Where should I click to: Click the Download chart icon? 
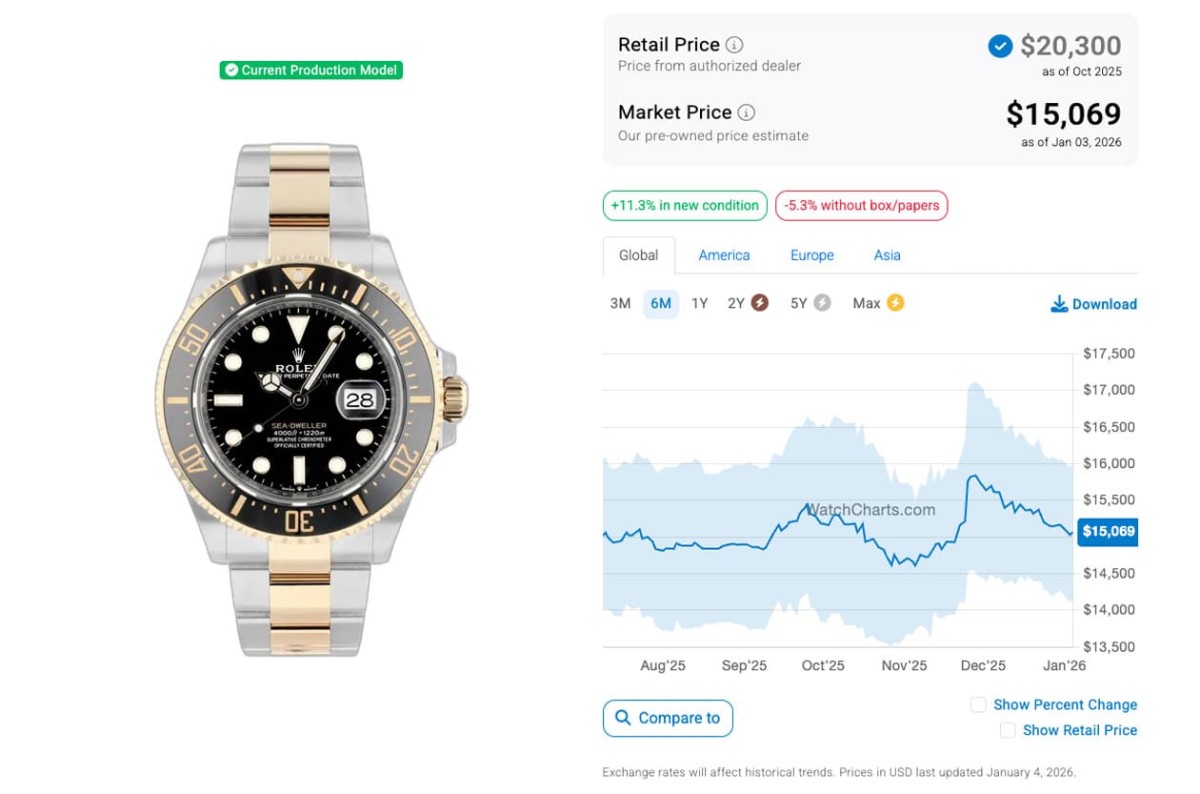click(1059, 304)
